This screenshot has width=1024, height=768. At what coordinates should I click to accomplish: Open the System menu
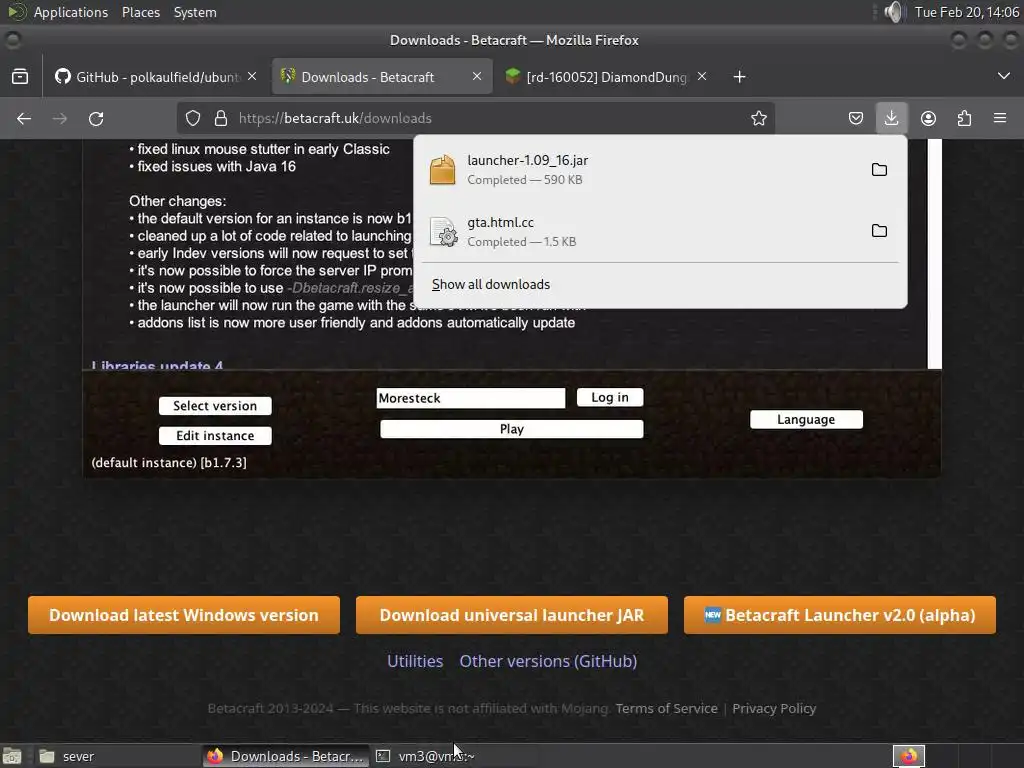pyautogui.click(x=195, y=12)
